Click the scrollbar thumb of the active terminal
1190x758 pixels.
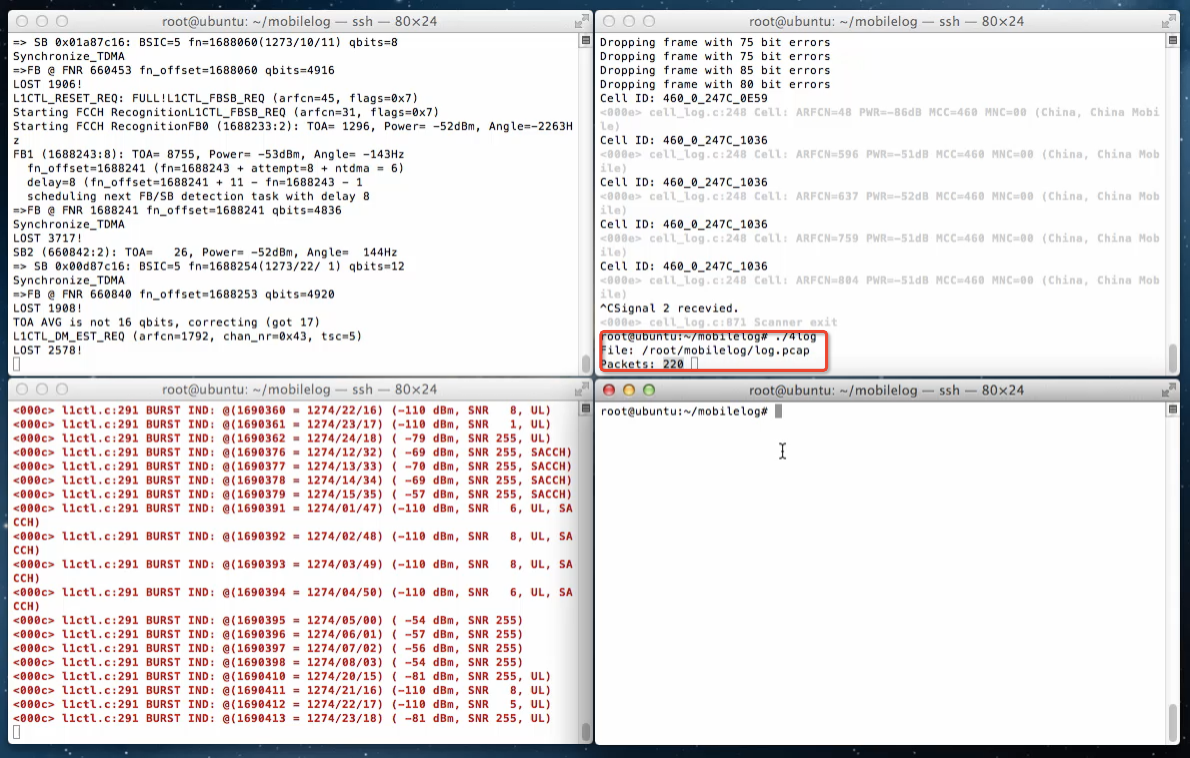tap(1172, 720)
